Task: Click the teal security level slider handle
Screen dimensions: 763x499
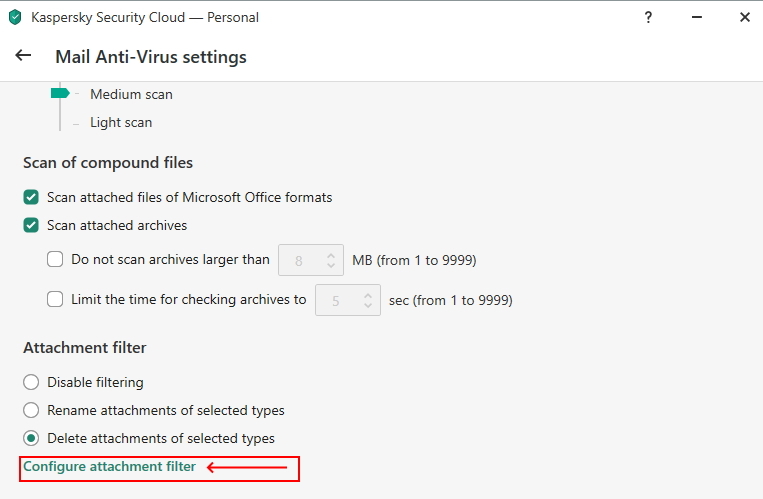Action: [60, 93]
